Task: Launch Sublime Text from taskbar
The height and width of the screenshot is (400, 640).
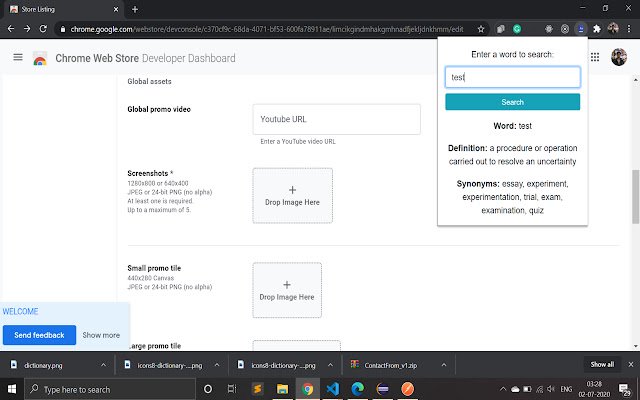Action: click(258, 389)
